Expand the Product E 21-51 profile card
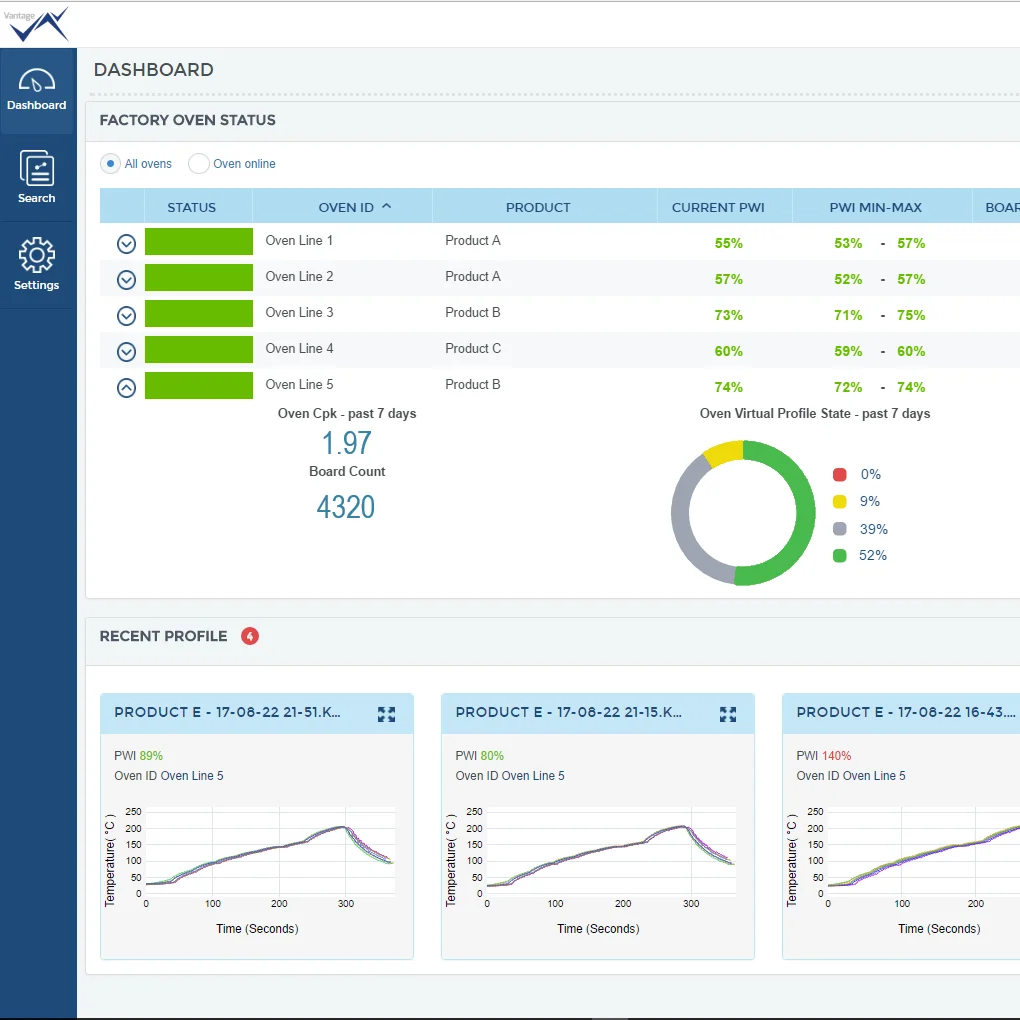Viewport: 1020px width, 1020px height. [386, 714]
